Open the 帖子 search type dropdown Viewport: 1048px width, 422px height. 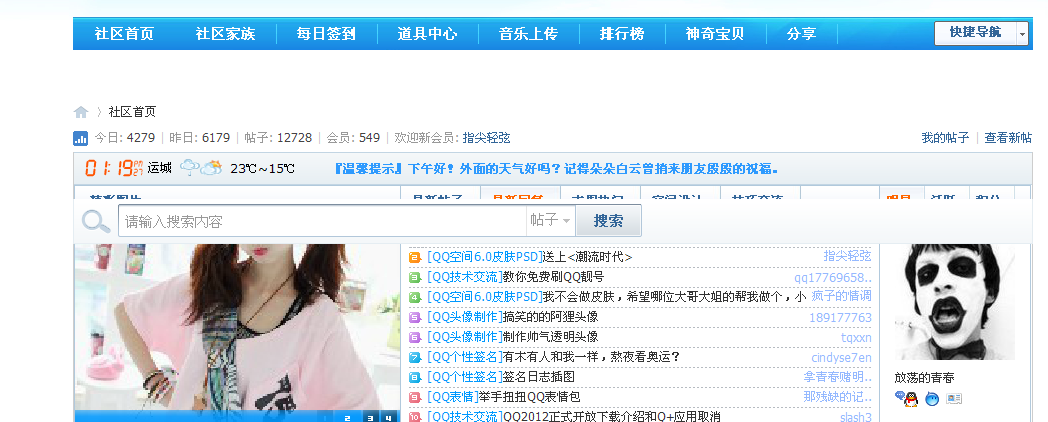(x=551, y=220)
